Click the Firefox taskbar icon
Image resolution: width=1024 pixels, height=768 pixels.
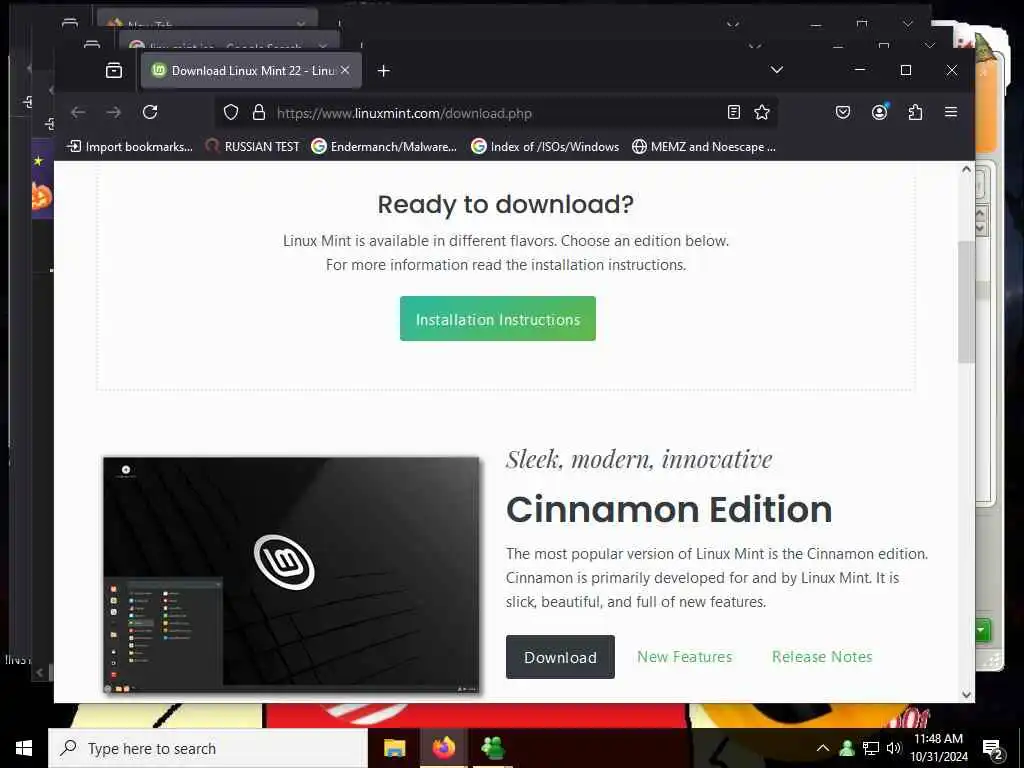tap(443, 748)
